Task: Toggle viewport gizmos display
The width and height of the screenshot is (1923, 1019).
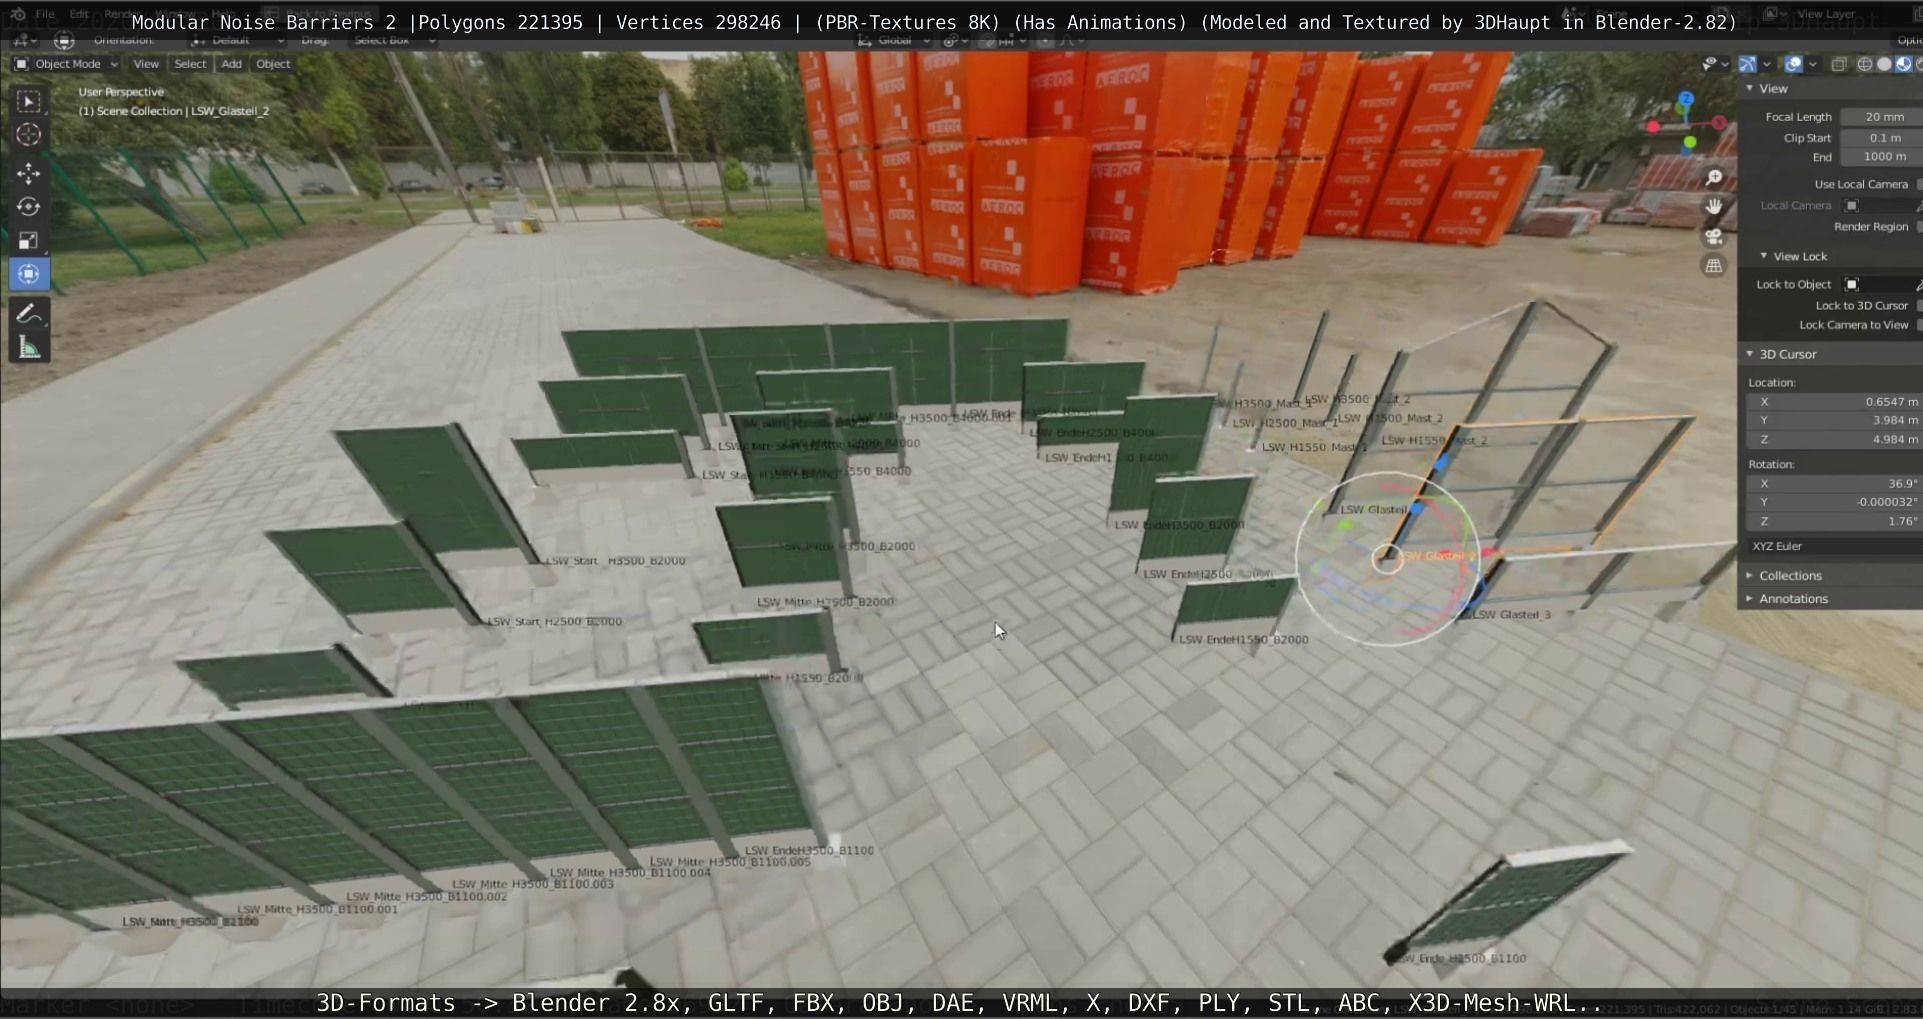Action: tap(1747, 64)
